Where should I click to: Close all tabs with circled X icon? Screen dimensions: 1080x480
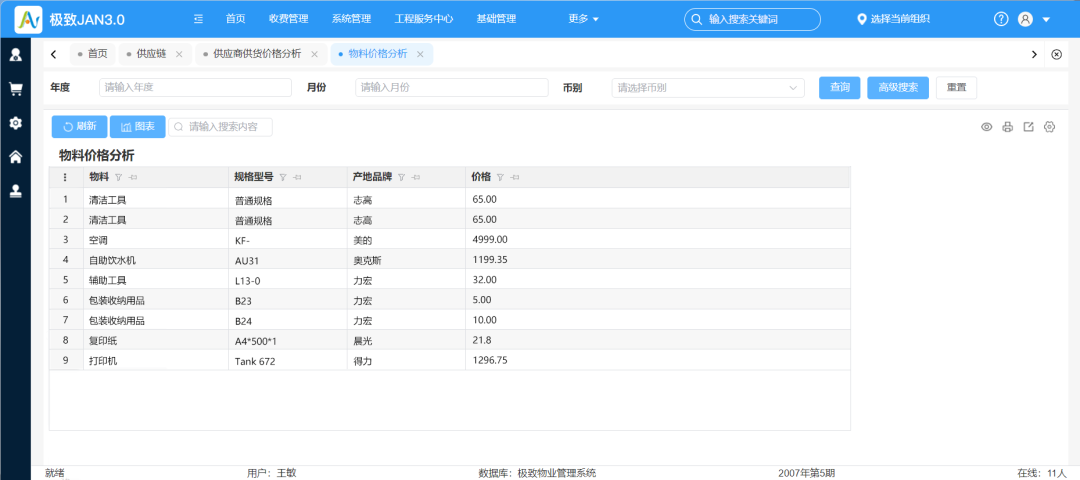coord(1057,54)
